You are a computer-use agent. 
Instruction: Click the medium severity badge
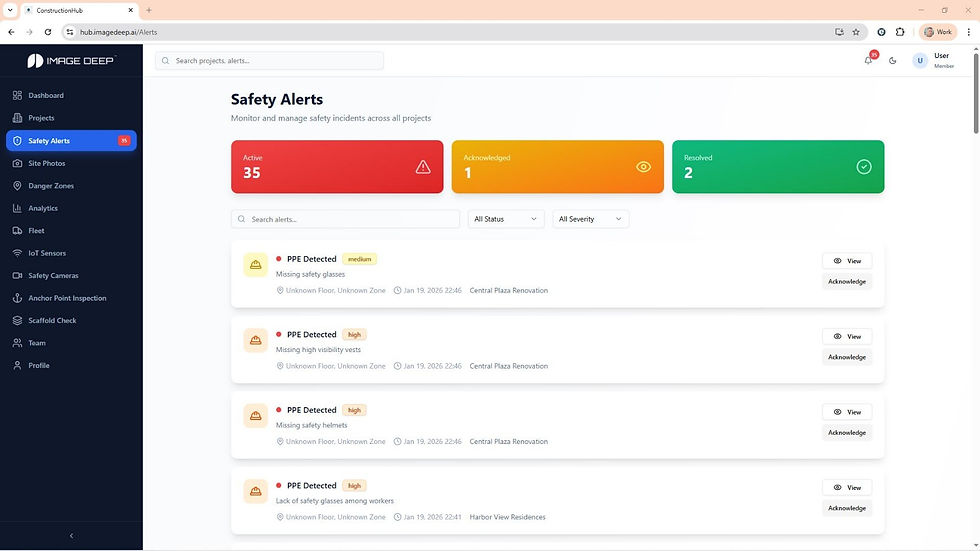(x=359, y=259)
